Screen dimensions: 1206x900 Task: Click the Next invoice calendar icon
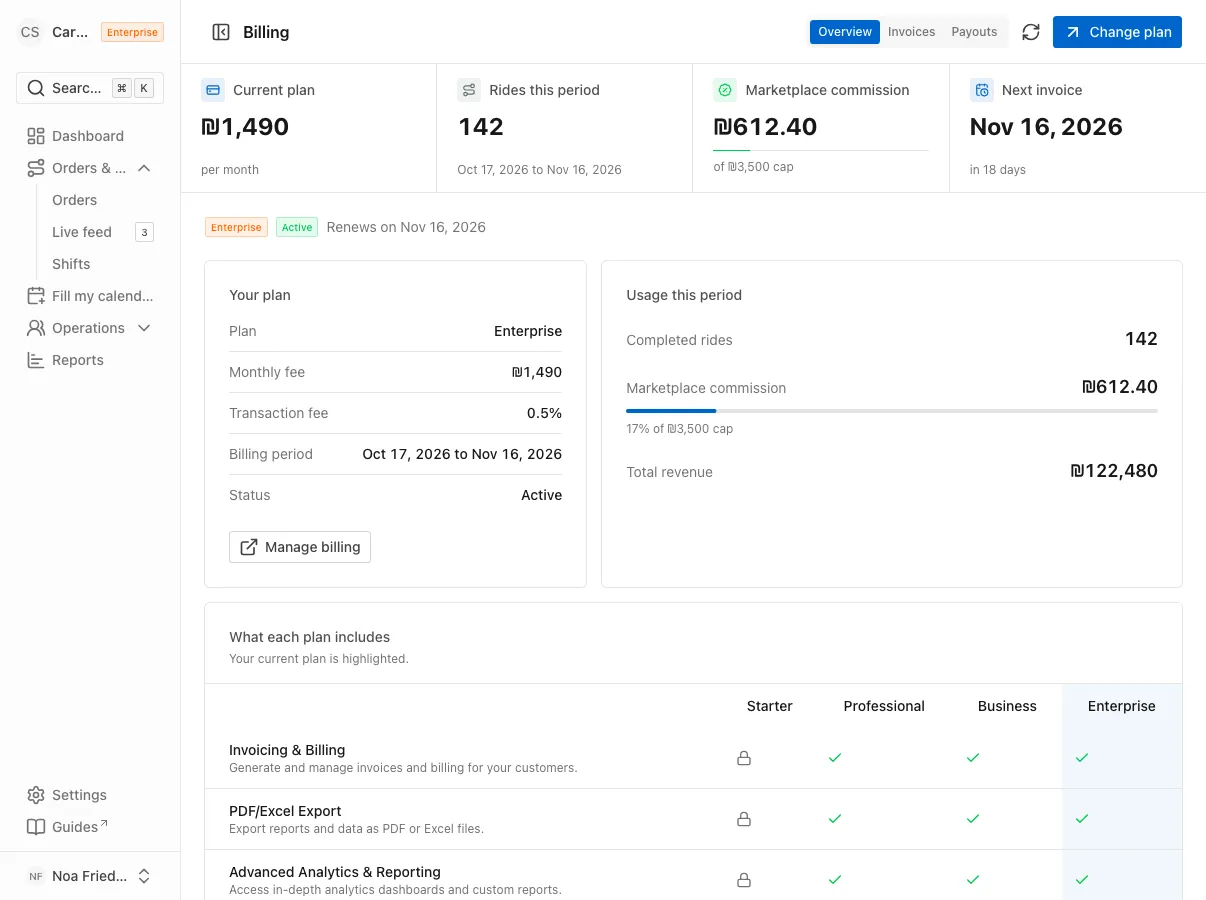click(982, 90)
